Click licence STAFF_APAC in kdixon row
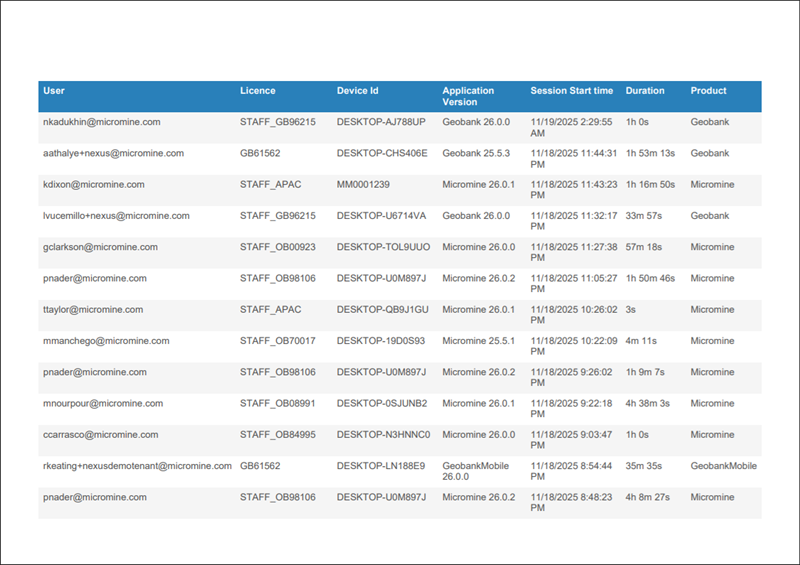The width and height of the screenshot is (800, 565). point(270,184)
